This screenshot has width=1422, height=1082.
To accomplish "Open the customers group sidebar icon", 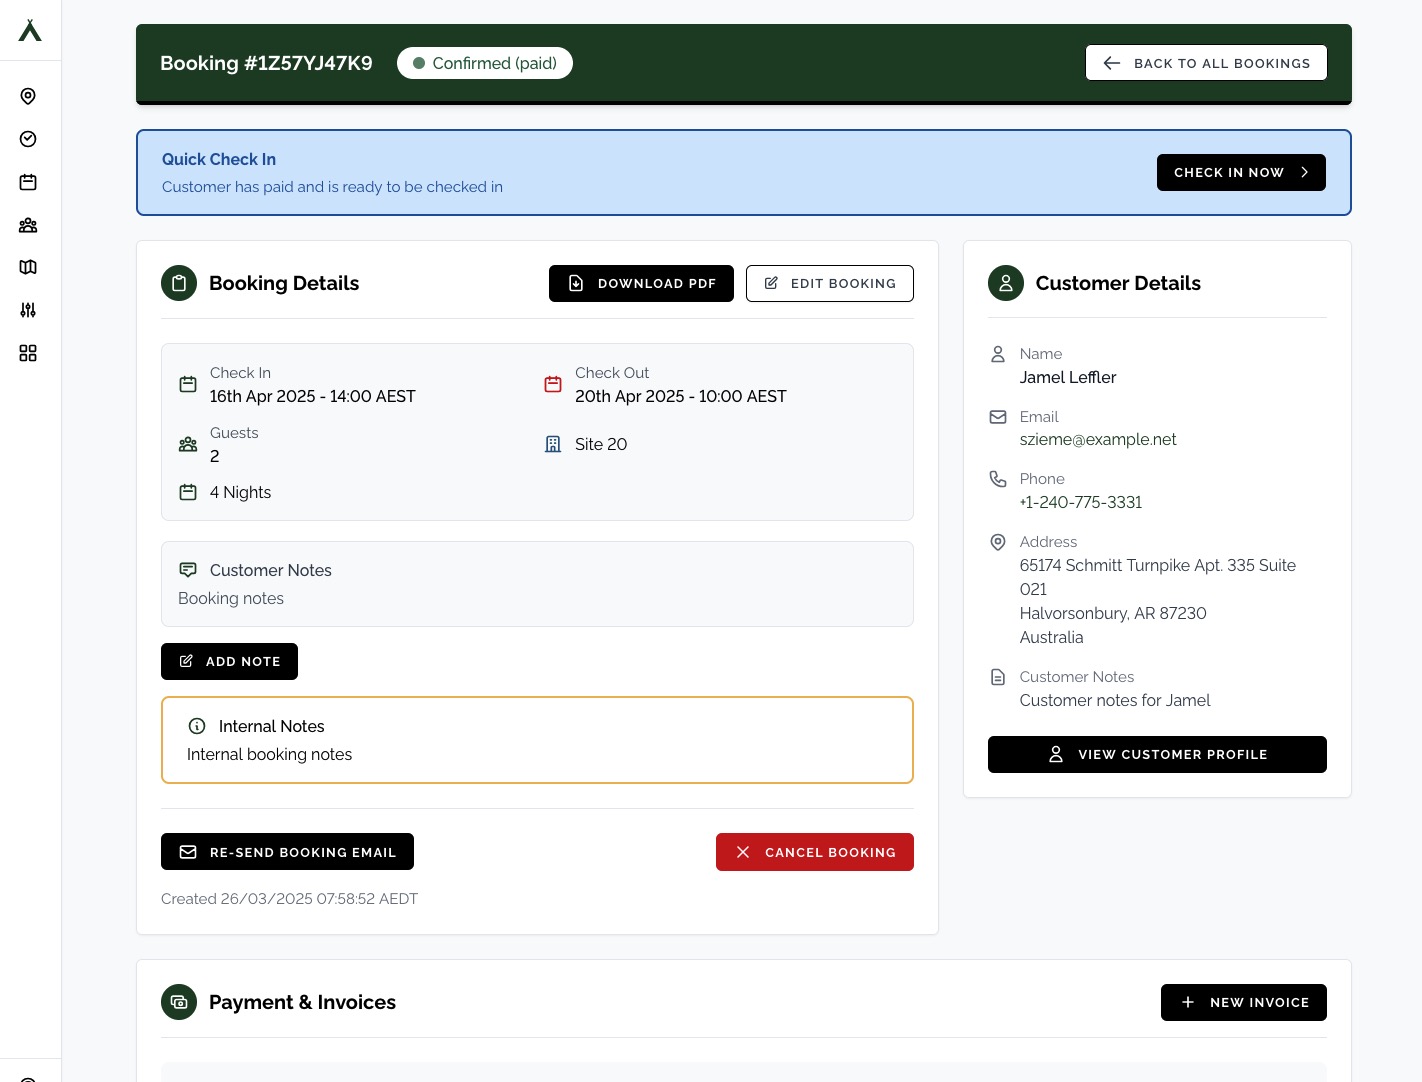I will coord(28,225).
